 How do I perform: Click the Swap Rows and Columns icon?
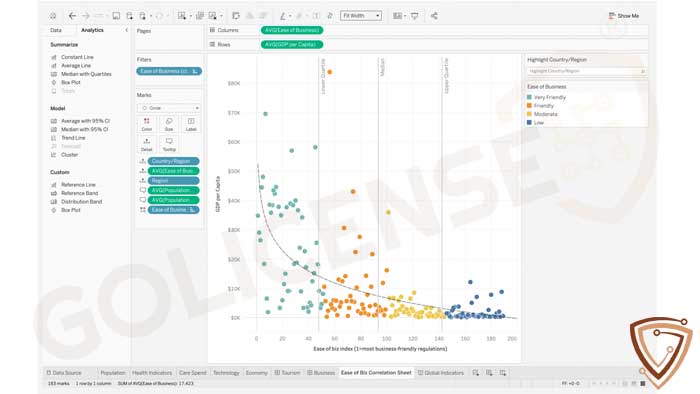click(x=236, y=16)
